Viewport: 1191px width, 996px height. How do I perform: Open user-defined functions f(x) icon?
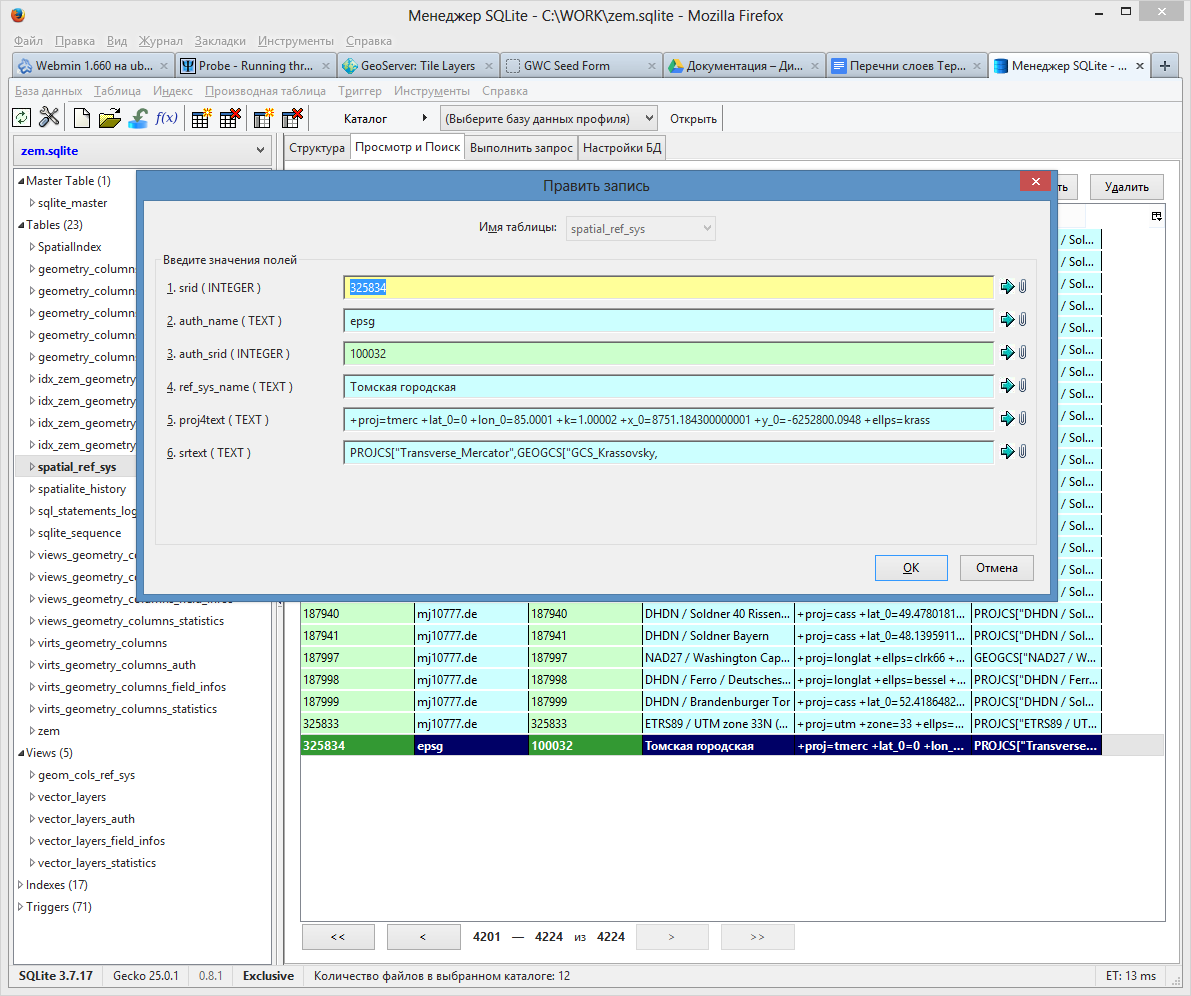166,118
